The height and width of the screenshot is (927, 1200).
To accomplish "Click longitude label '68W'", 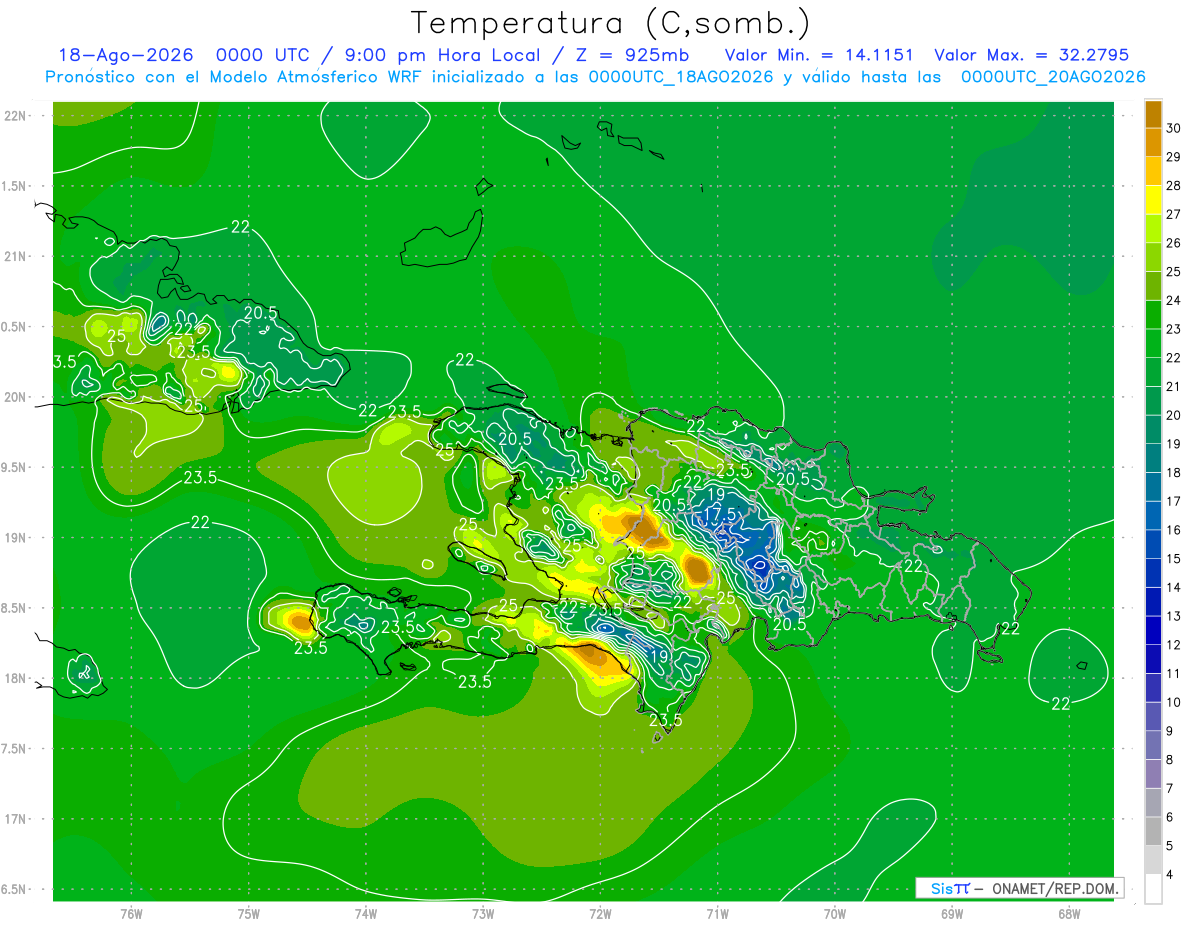I will coord(1068,914).
